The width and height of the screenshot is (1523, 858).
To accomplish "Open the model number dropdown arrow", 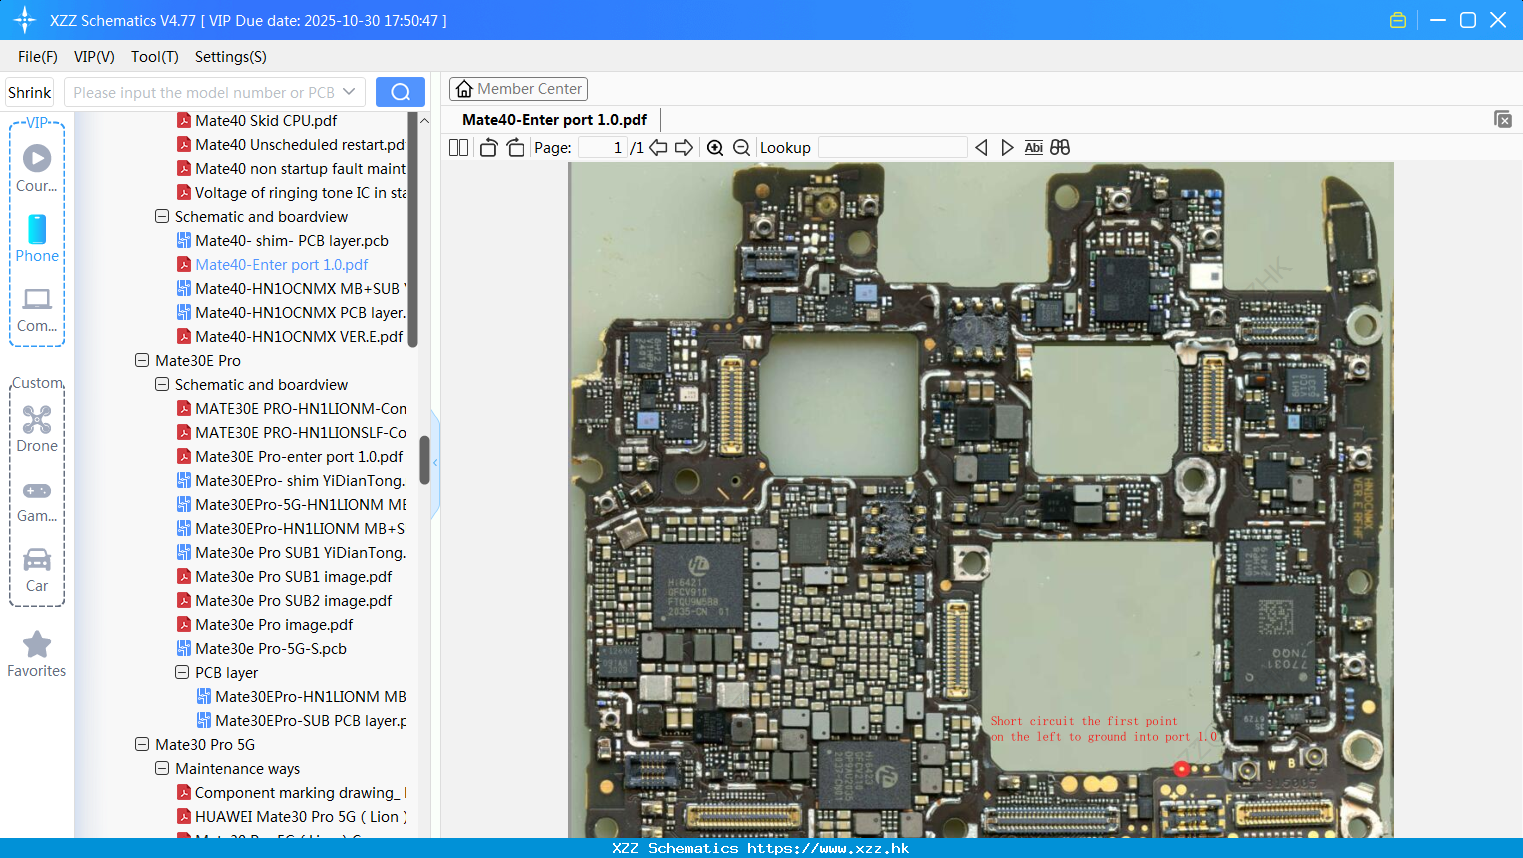I will point(349,92).
